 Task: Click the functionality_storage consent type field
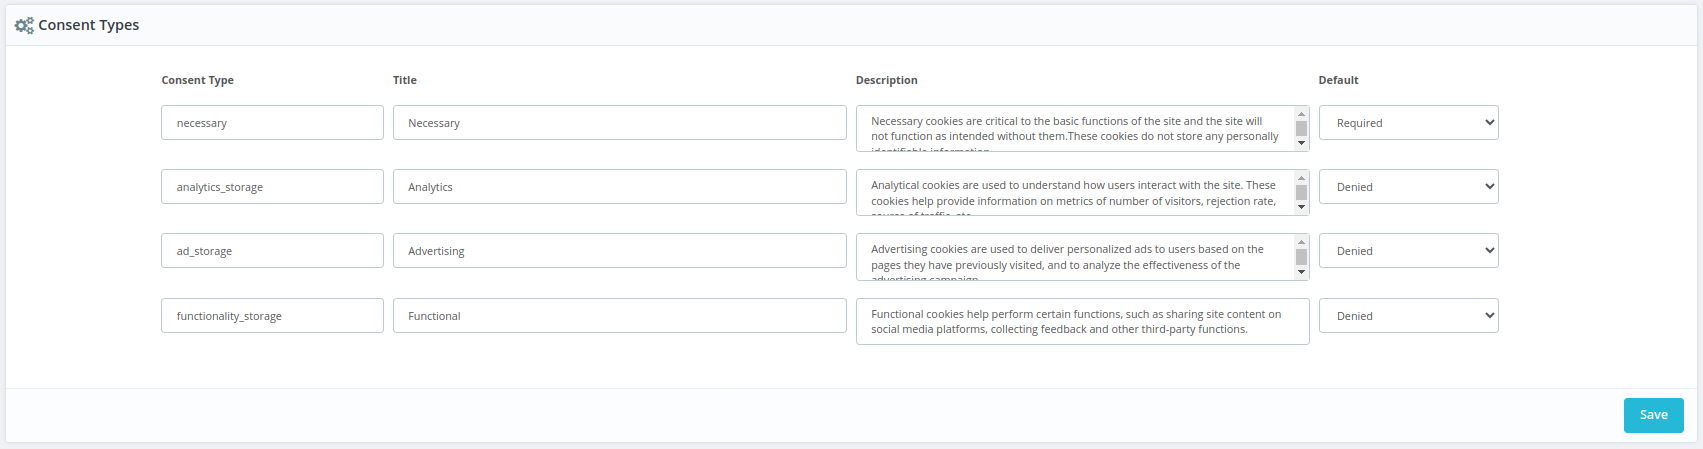(272, 316)
